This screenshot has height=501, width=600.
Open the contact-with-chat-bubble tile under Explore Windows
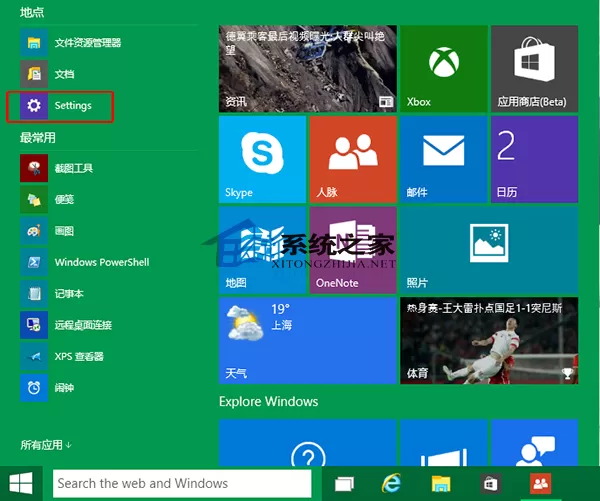[535, 443]
